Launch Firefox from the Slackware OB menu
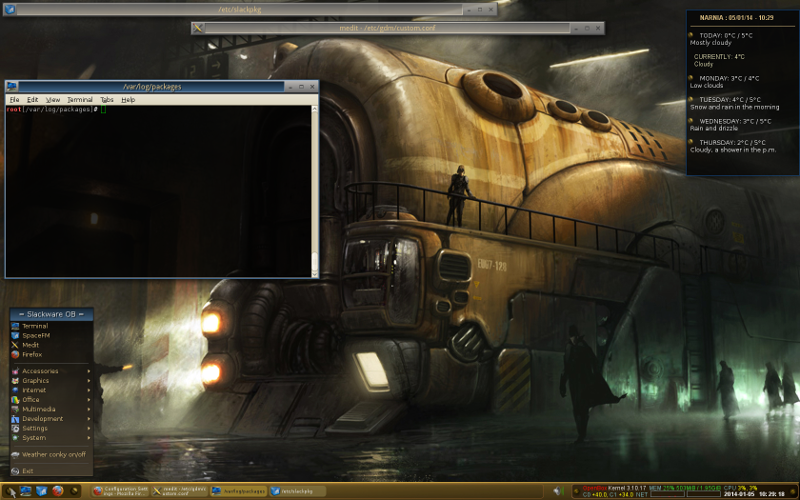The image size is (800, 500). (51, 355)
